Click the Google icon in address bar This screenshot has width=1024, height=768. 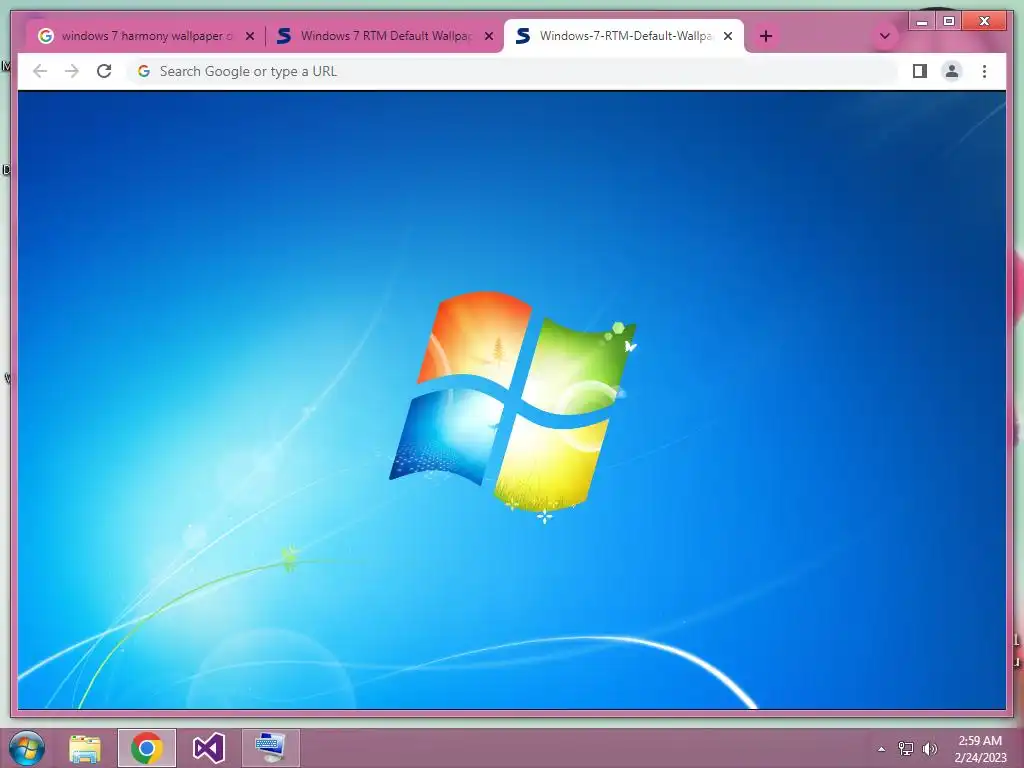point(144,71)
